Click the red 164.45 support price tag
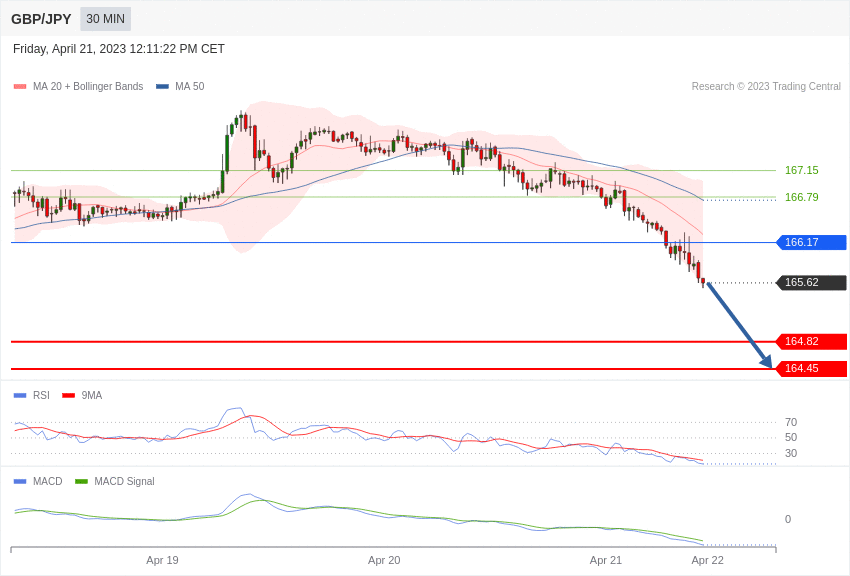 (x=812, y=368)
